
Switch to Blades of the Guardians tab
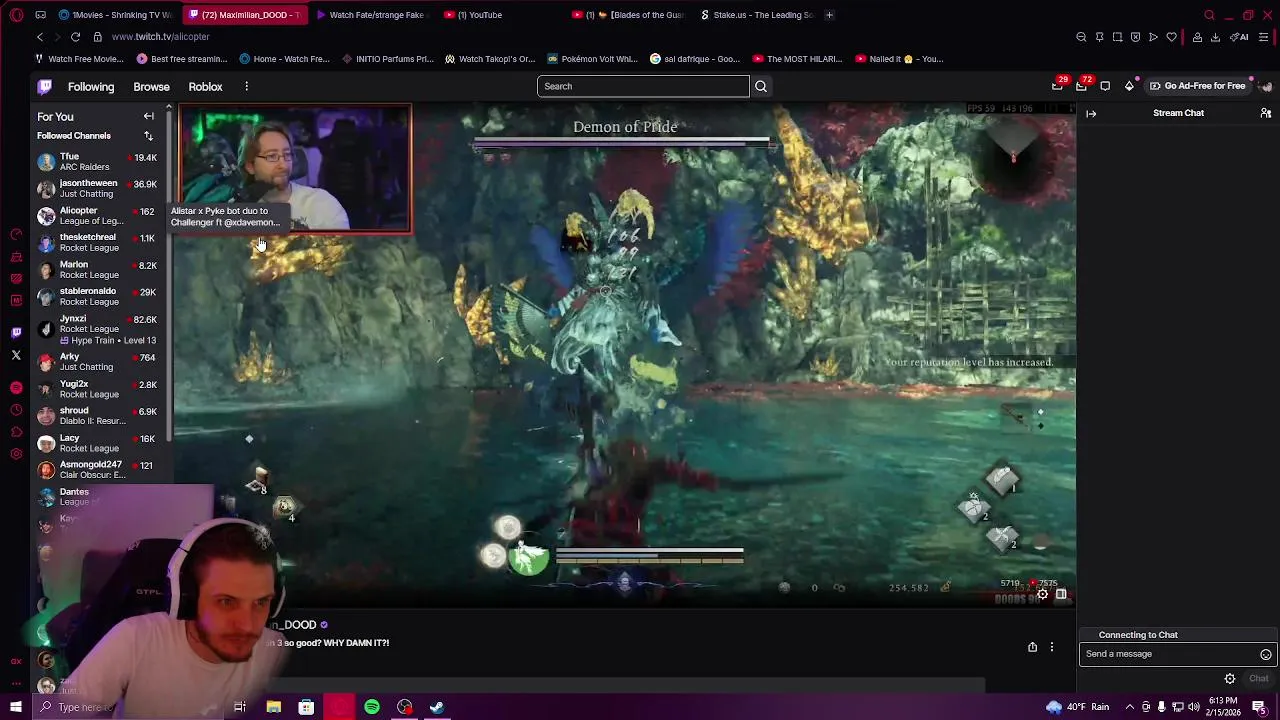[x=628, y=15]
